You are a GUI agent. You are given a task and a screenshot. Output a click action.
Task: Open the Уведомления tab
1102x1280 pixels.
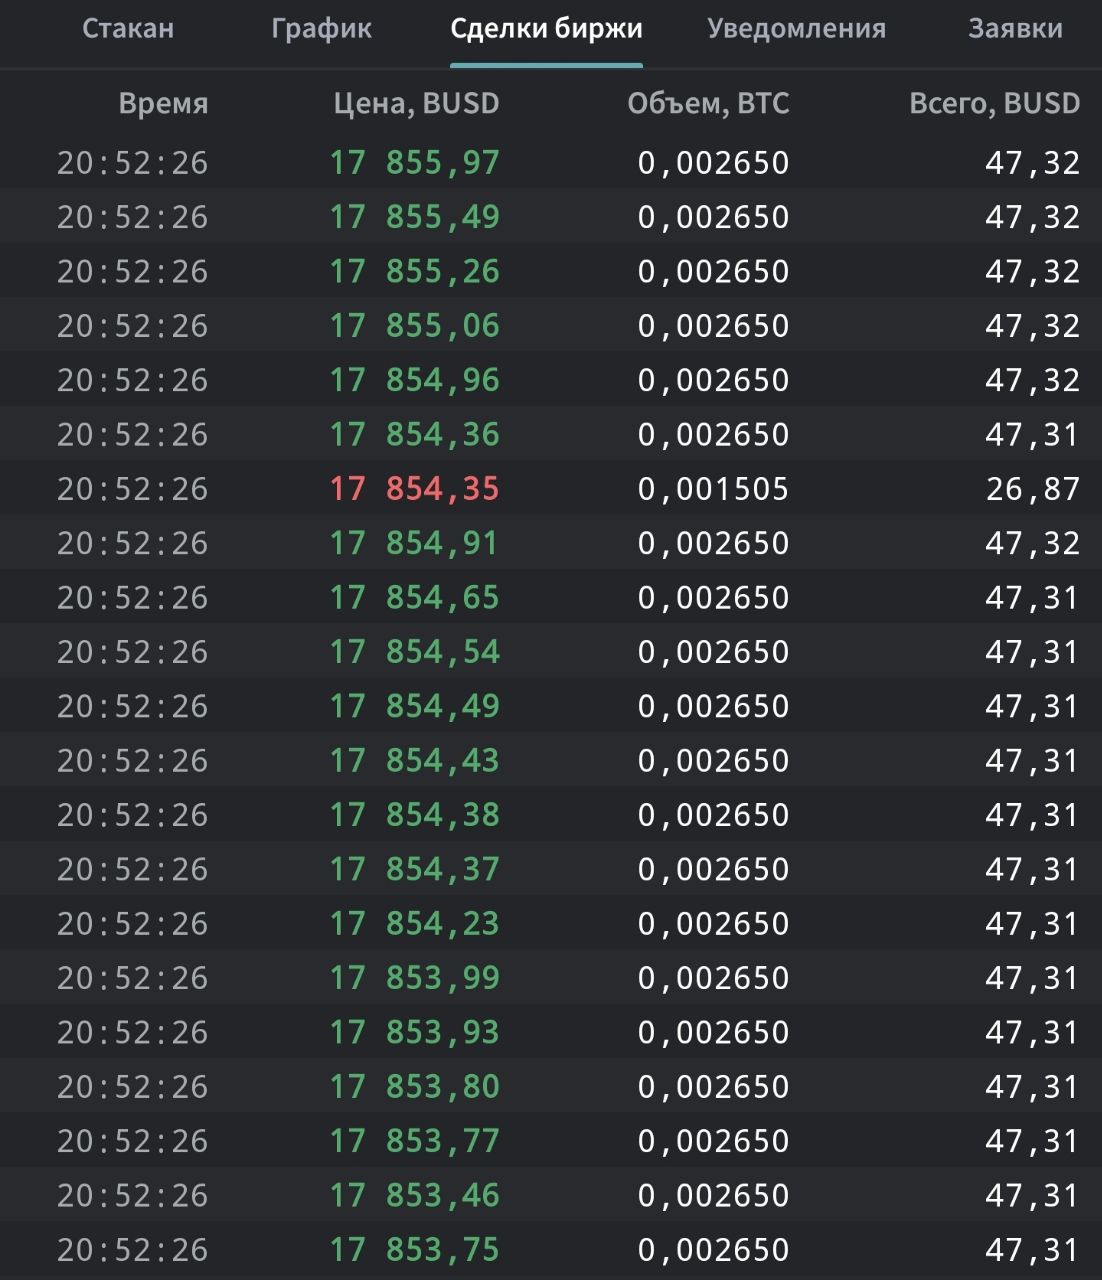coord(796,29)
